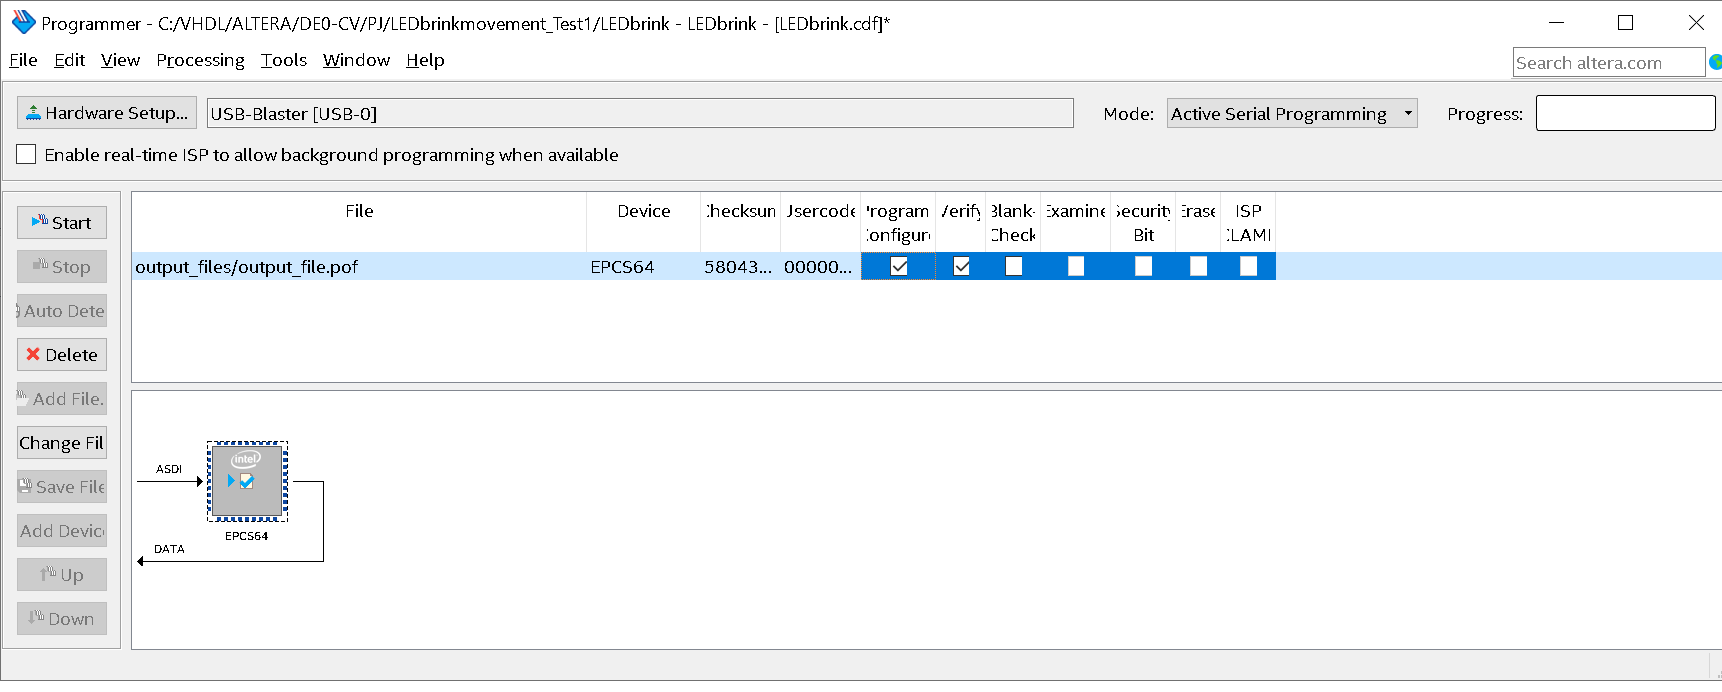Image resolution: width=1722 pixels, height=692 pixels.
Task: Enable ISP CLAMP checkbox for output_file.pof
Action: click(1249, 266)
